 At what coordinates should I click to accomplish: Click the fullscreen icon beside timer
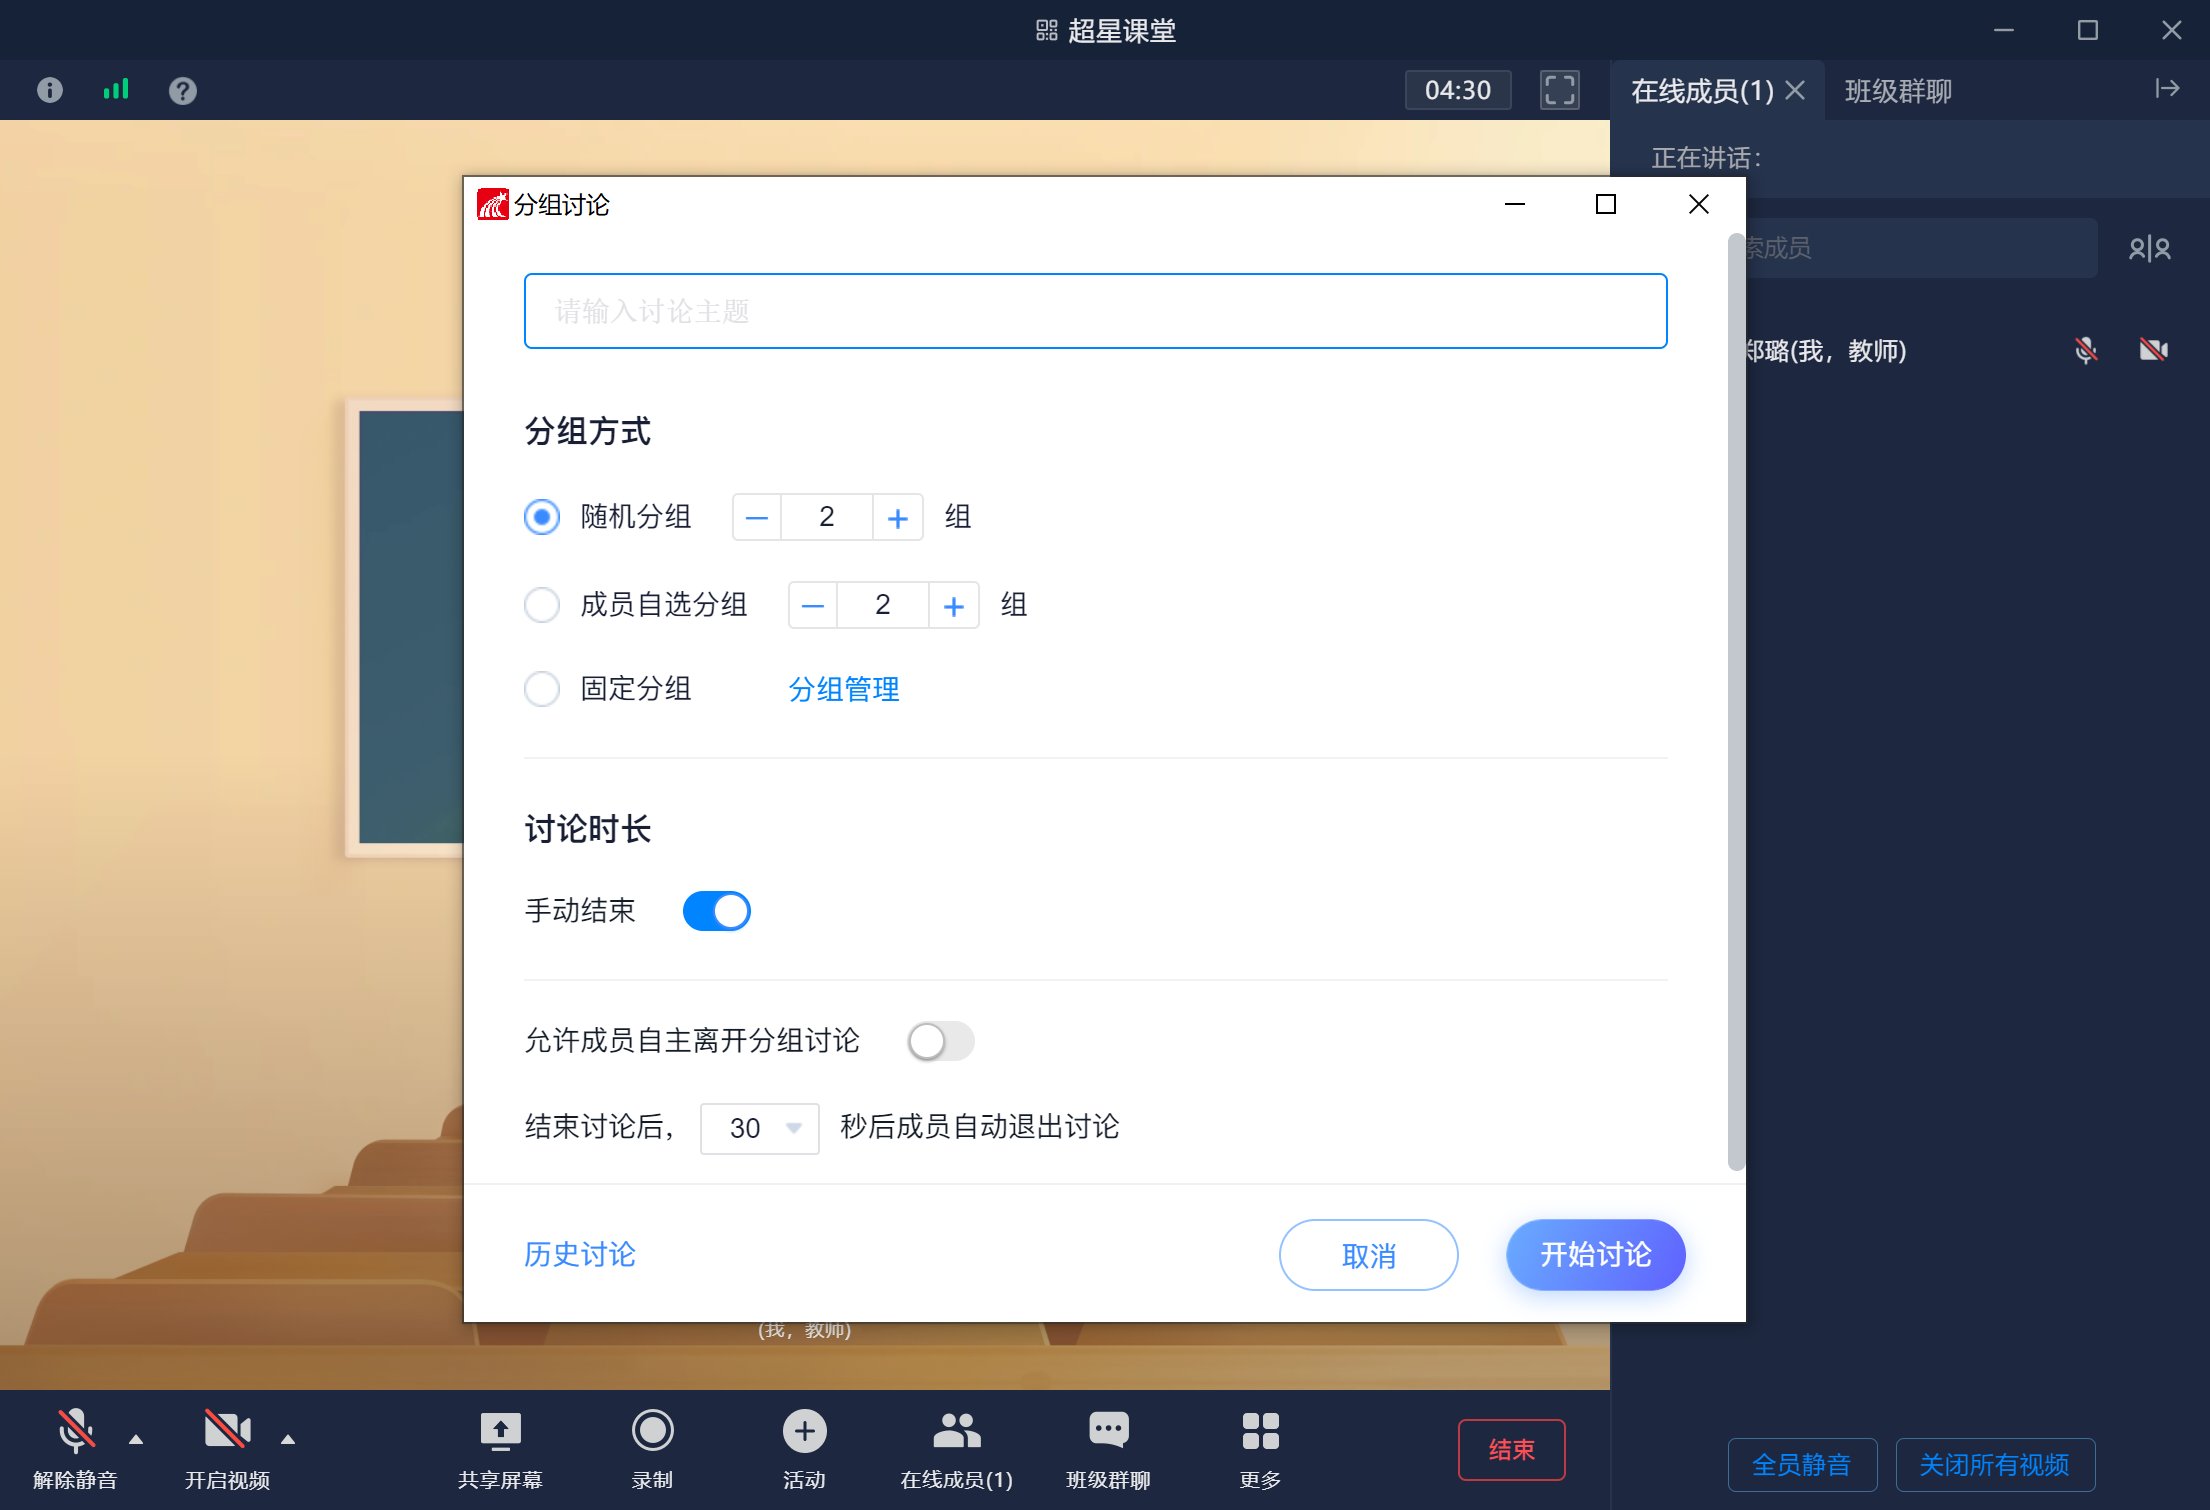(x=1559, y=90)
